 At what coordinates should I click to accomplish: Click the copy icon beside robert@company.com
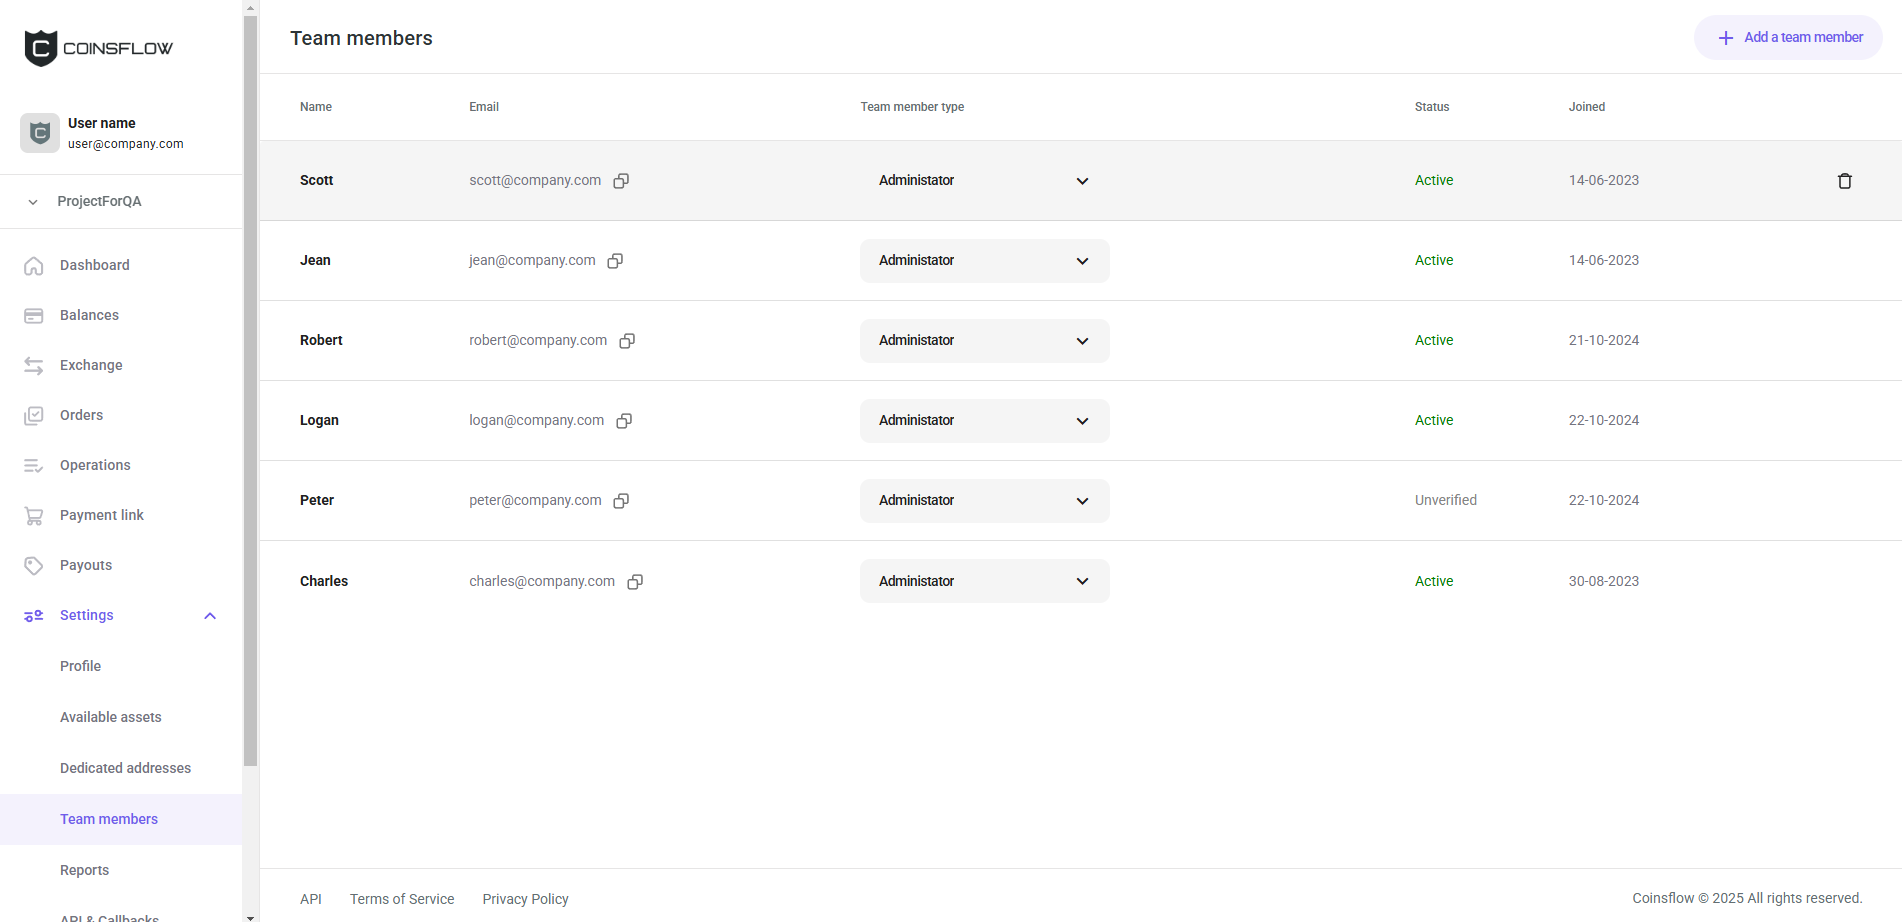(627, 341)
